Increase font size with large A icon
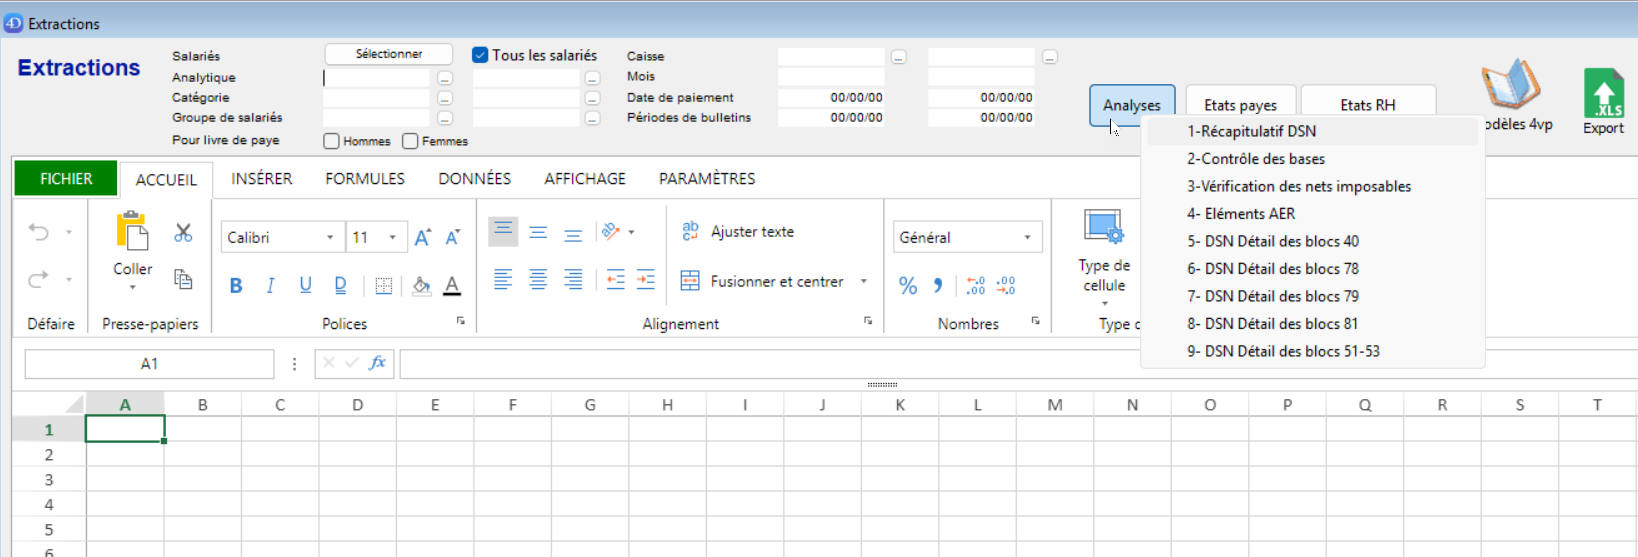This screenshot has width=1638, height=557. (422, 237)
